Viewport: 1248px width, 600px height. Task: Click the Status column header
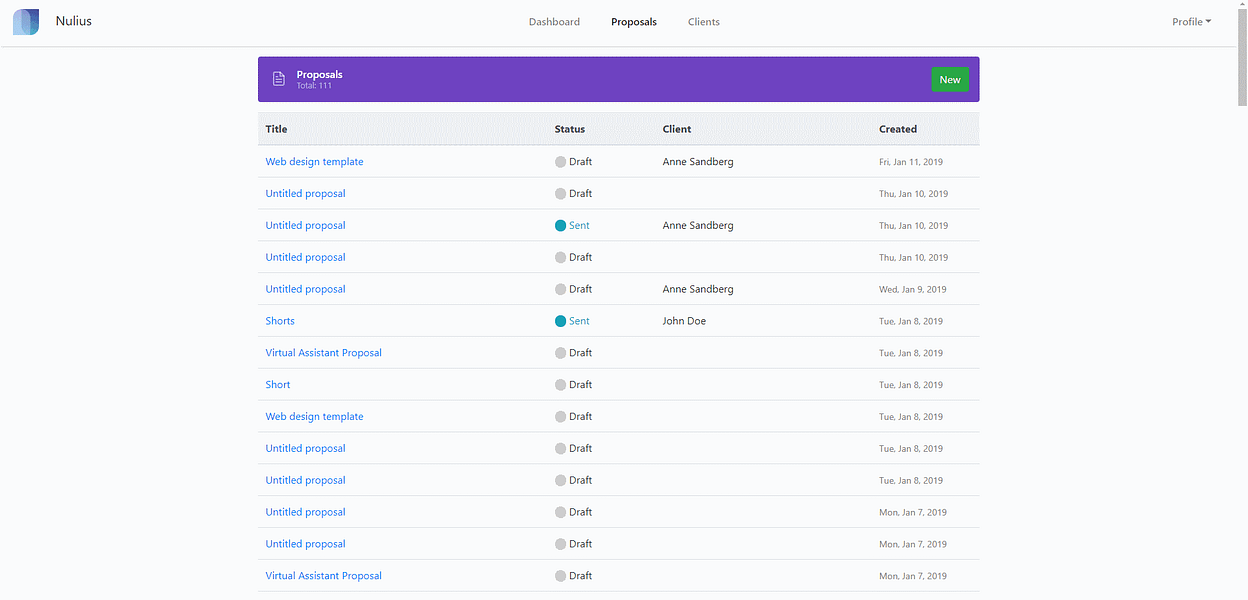570,129
